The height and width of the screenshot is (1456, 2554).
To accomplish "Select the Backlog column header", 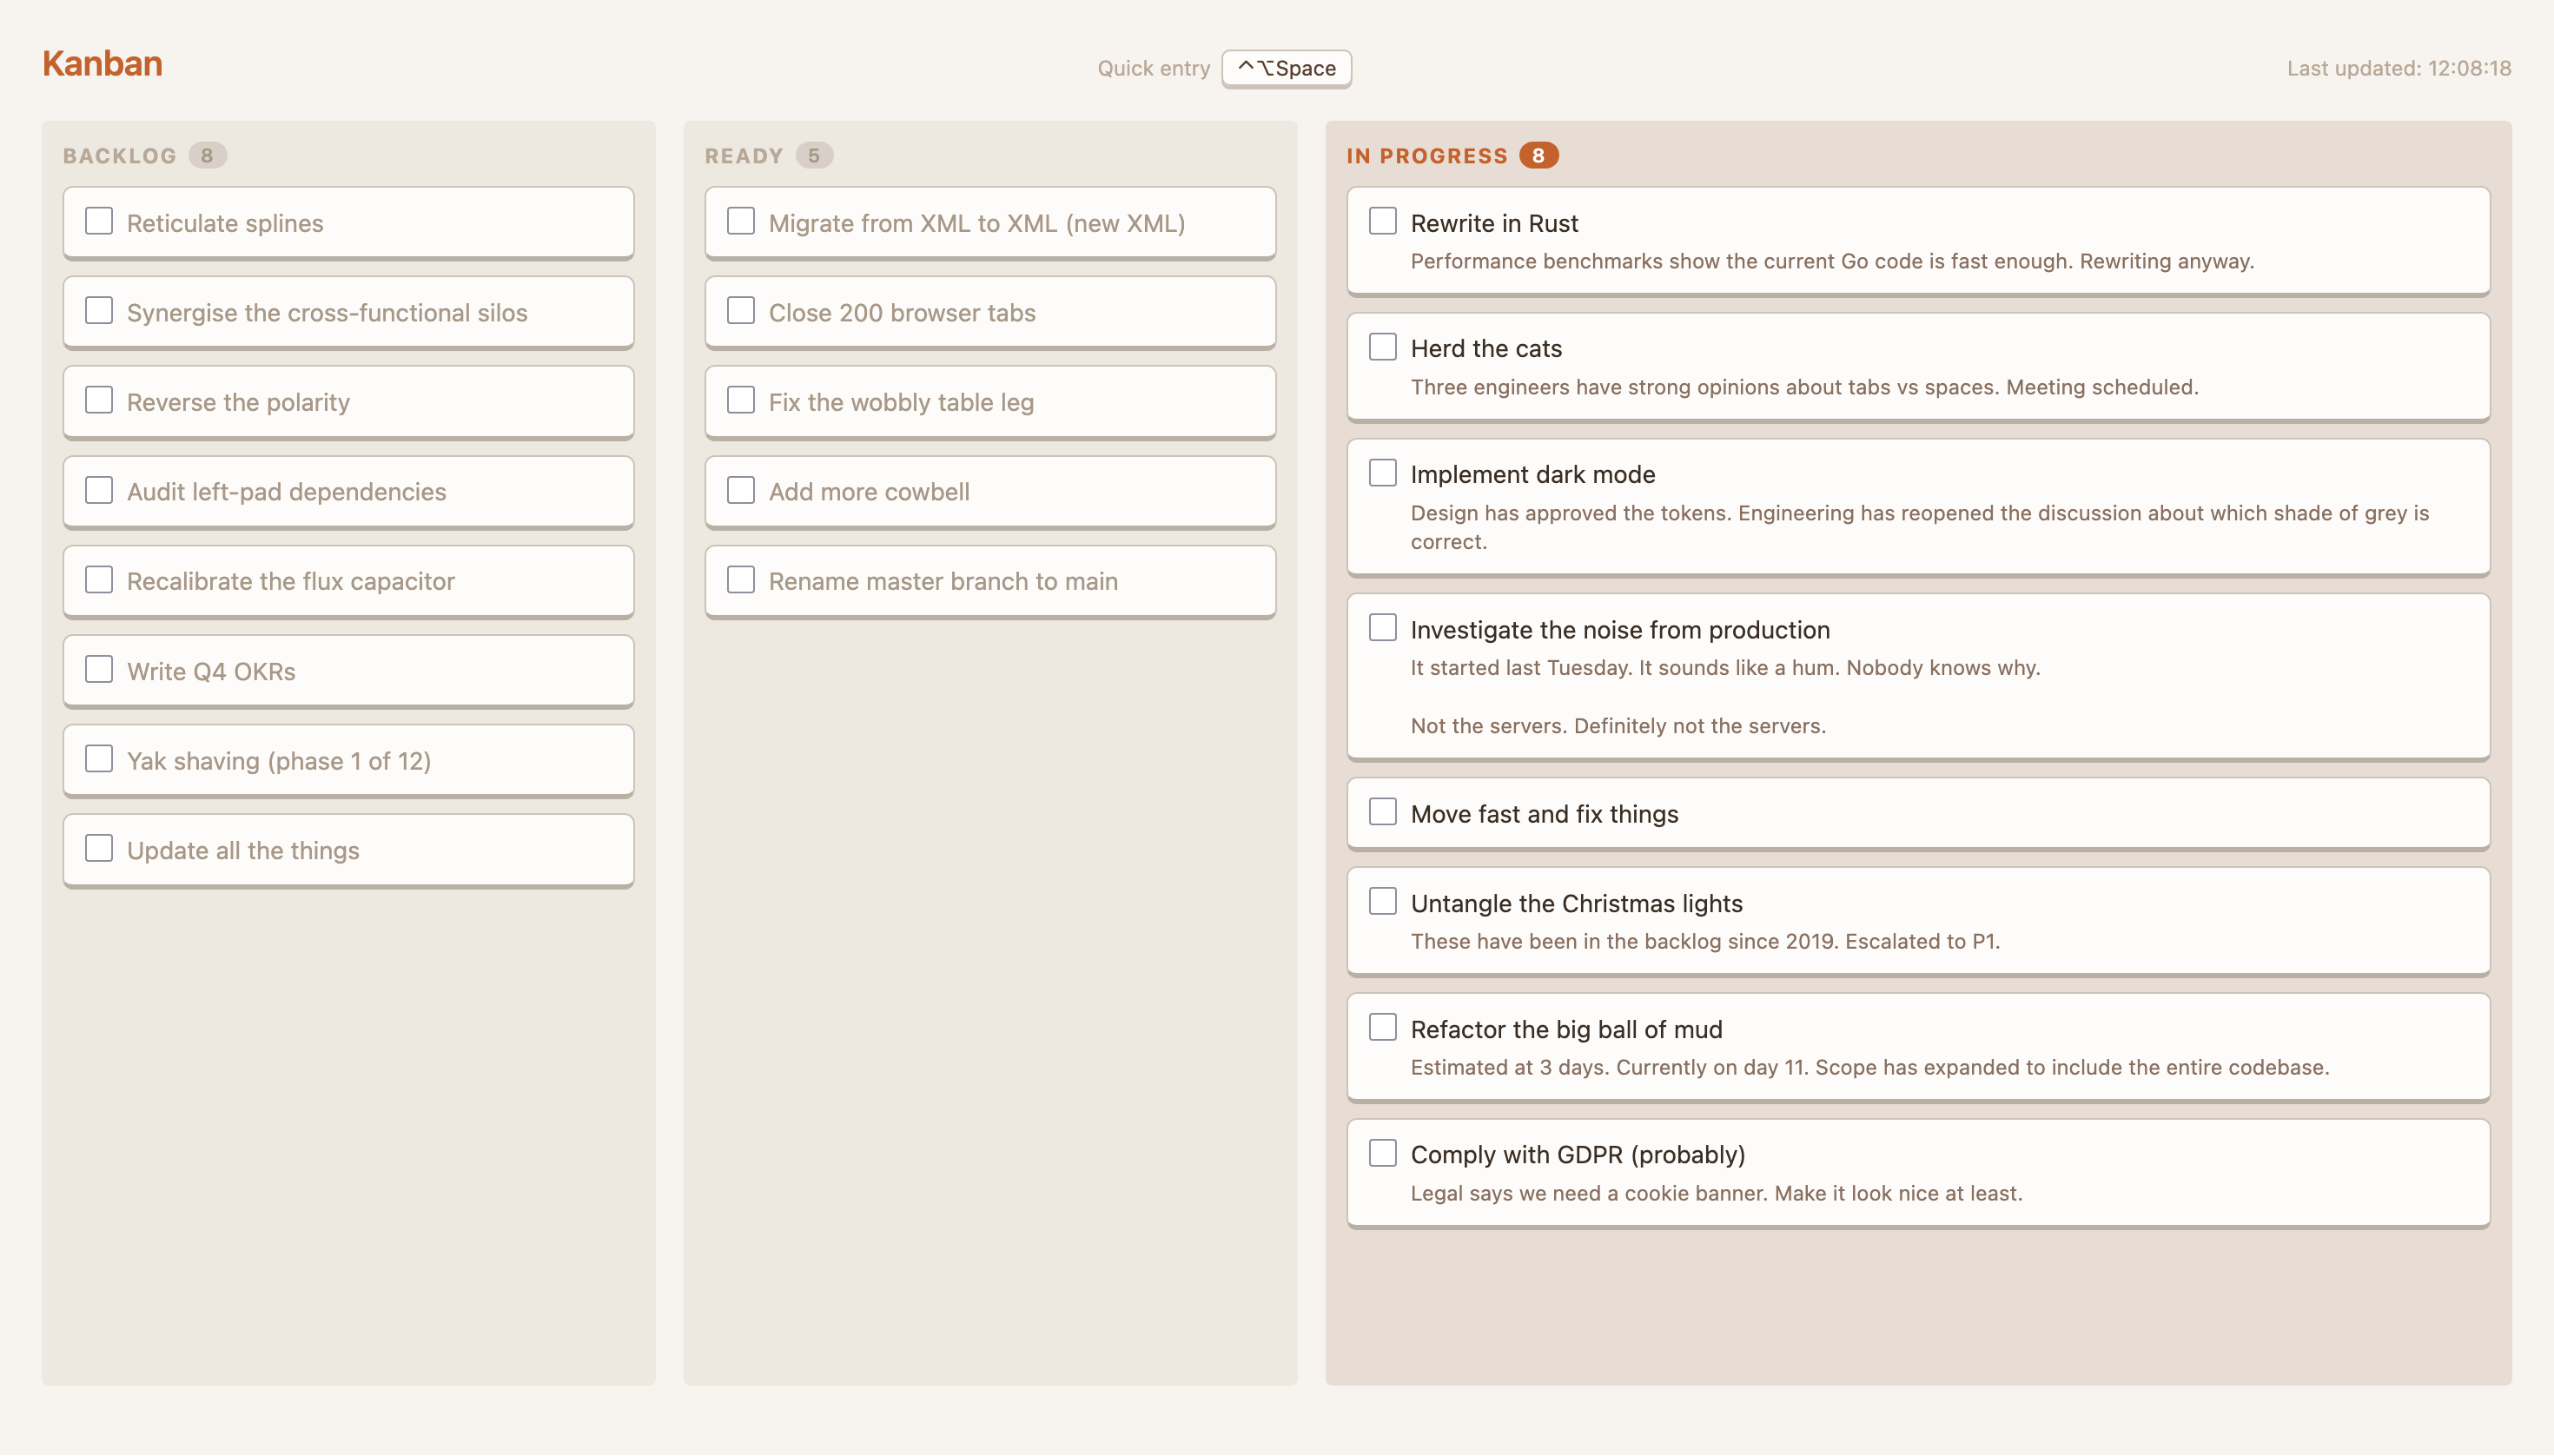I will pos(120,156).
